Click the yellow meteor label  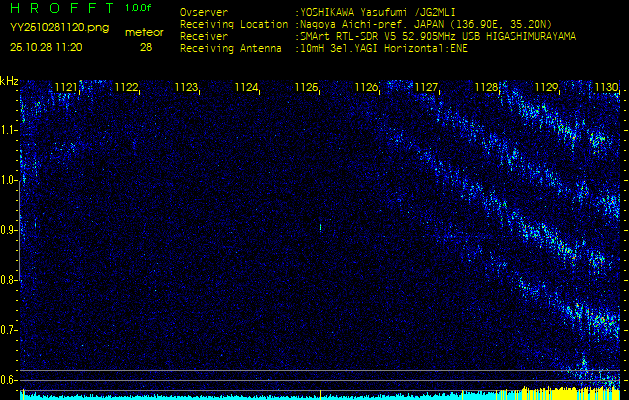[x=145, y=32]
